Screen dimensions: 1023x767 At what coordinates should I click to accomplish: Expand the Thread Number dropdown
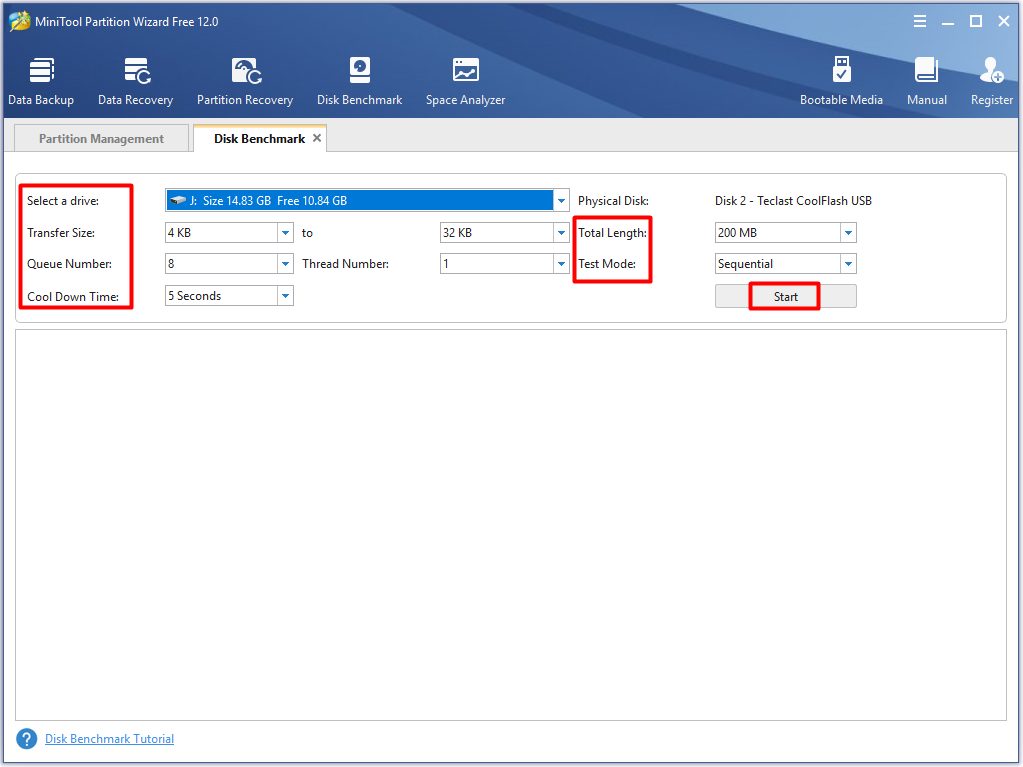561,264
